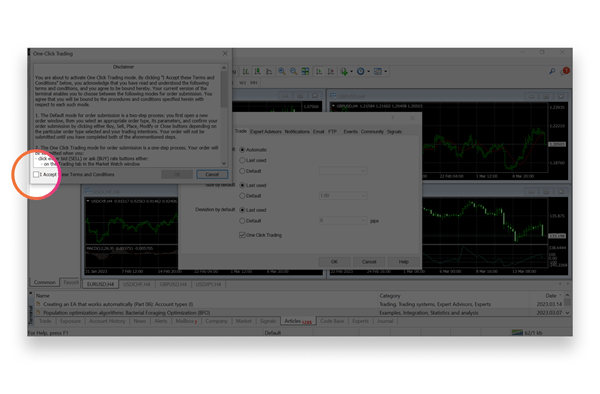
Task: Click the disclaimer scrollbar down arrow
Action: pos(224,163)
